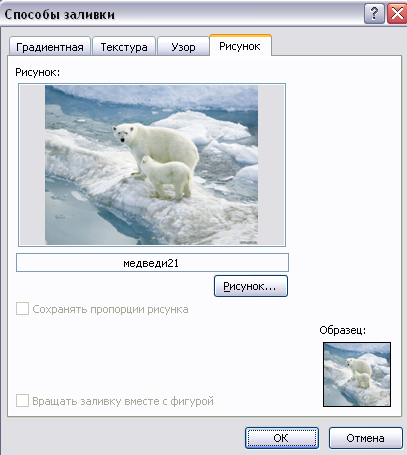
Task: Click the Образец: label
Action: [x=343, y=330]
